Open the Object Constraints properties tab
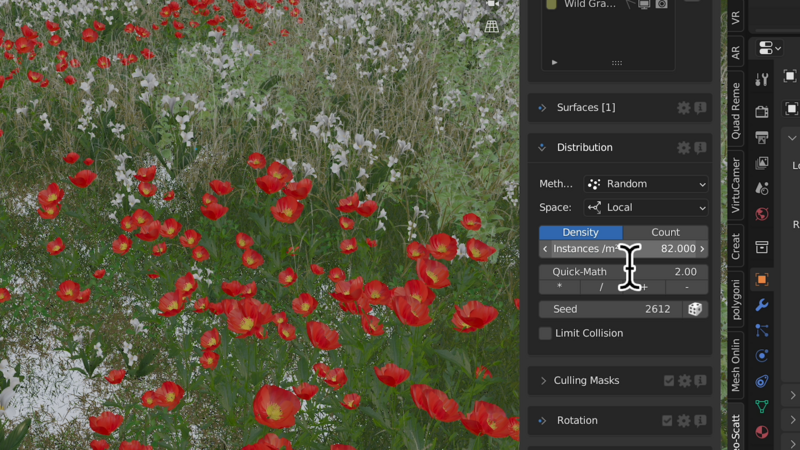 click(x=762, y=381)
